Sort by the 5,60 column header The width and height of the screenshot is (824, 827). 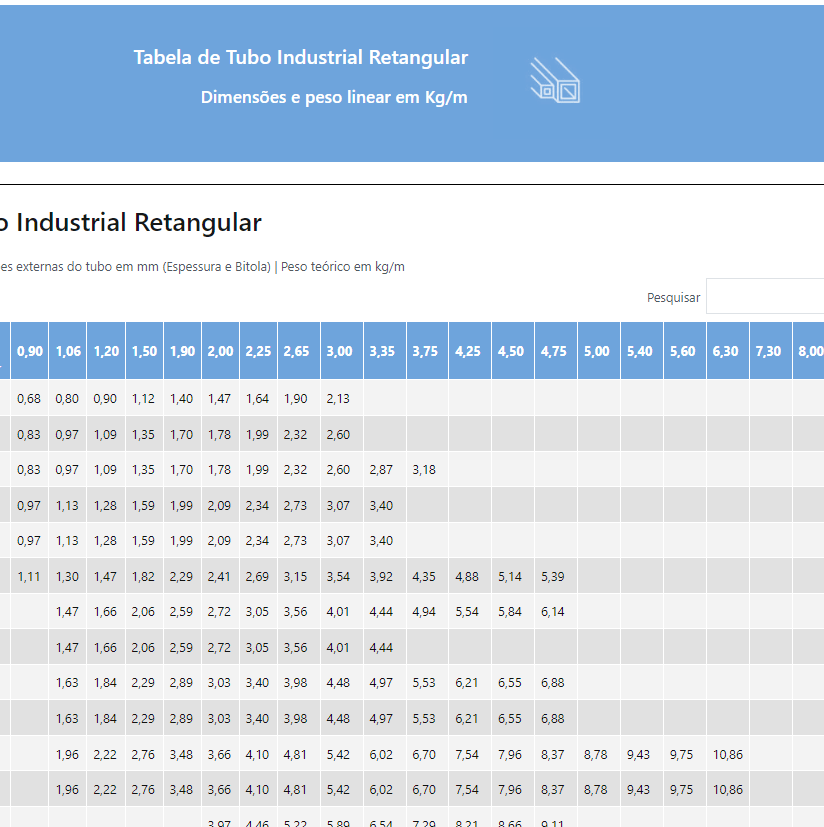682,351
